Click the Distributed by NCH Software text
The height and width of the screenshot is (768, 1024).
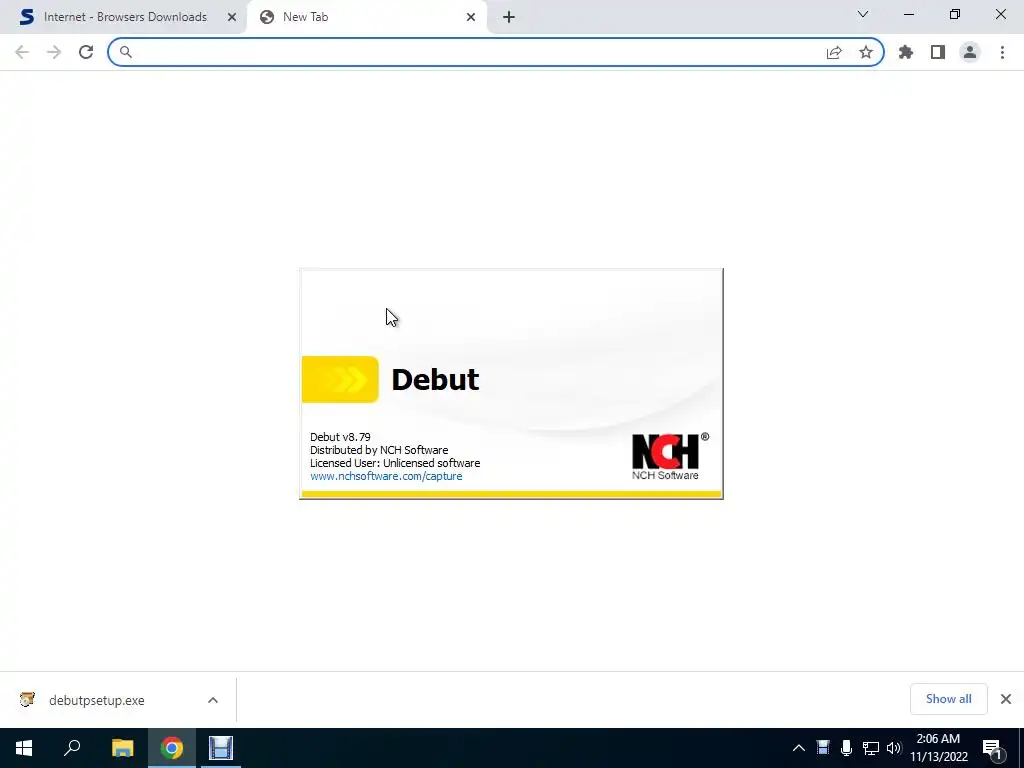point(379,450)
